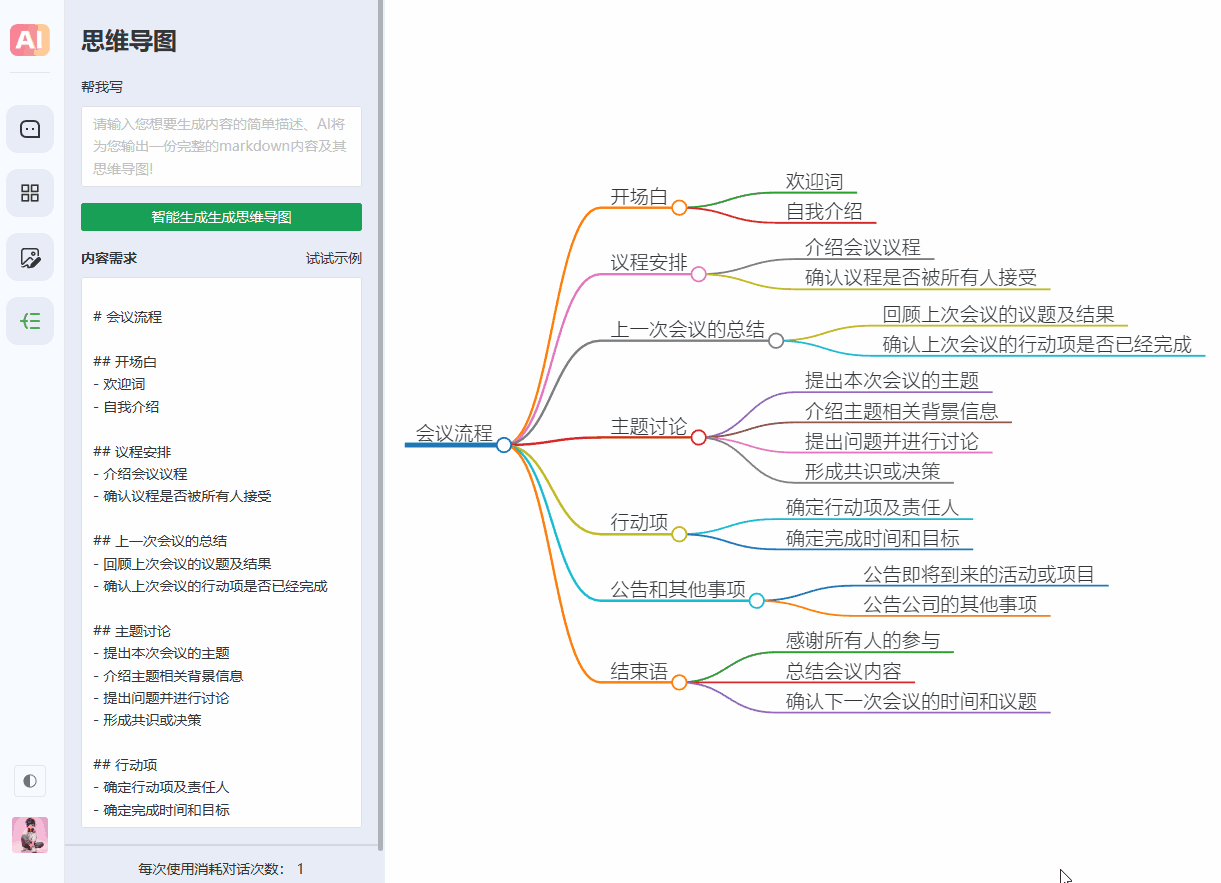Collapse the 公告和其他事项 node circle
This screenshot has height=883, width=1221.
point(757,601)
